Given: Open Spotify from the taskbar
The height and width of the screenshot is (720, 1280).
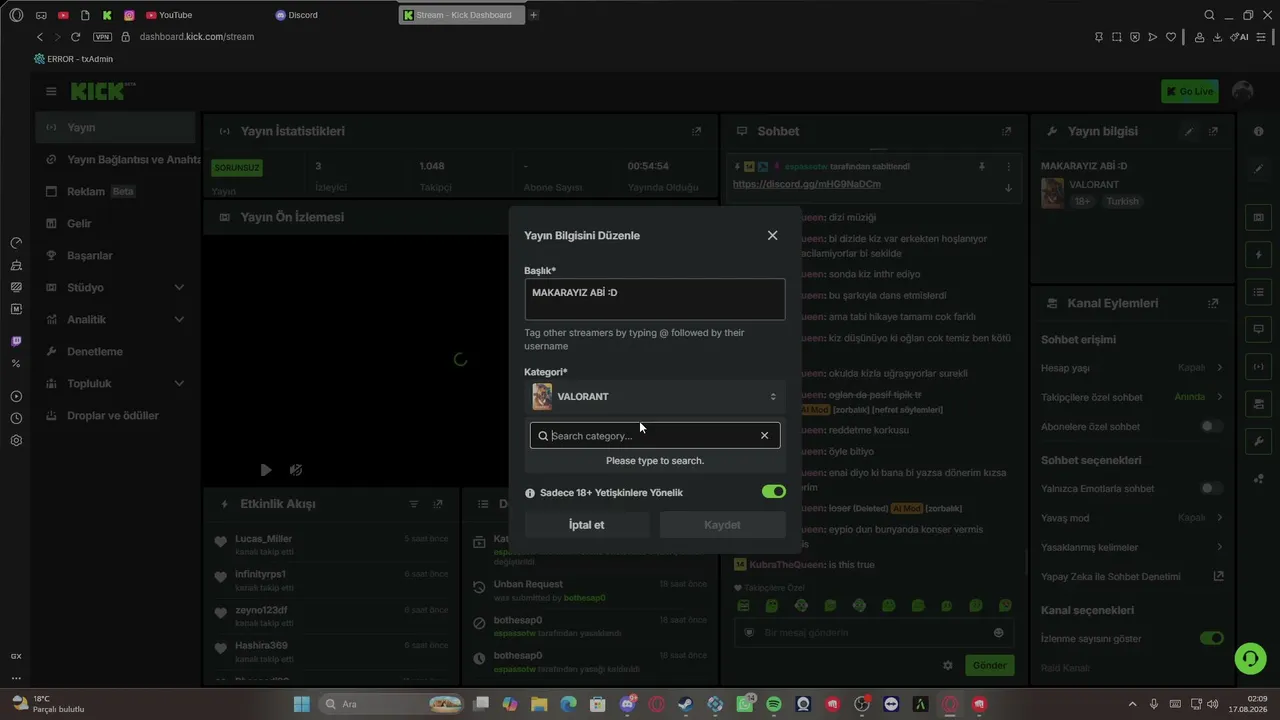Looking at the screenshot, I should pyautogui.click(x=774, y=704).
